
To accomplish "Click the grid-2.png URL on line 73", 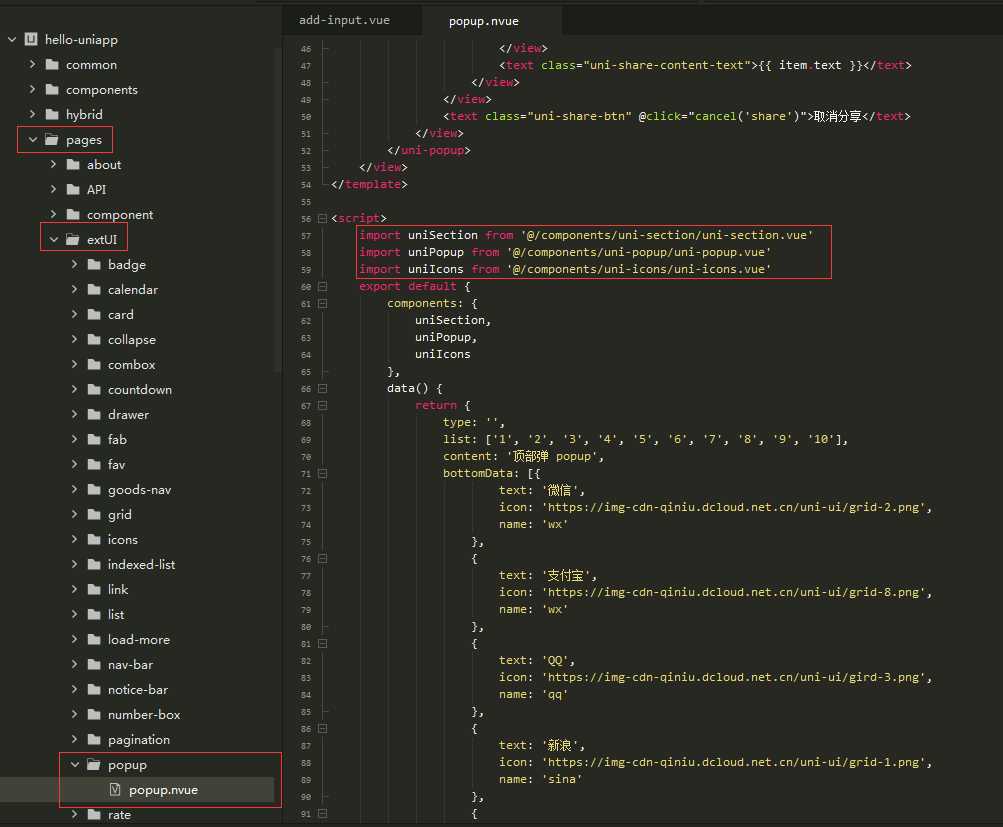I will [x=733, y=507].
